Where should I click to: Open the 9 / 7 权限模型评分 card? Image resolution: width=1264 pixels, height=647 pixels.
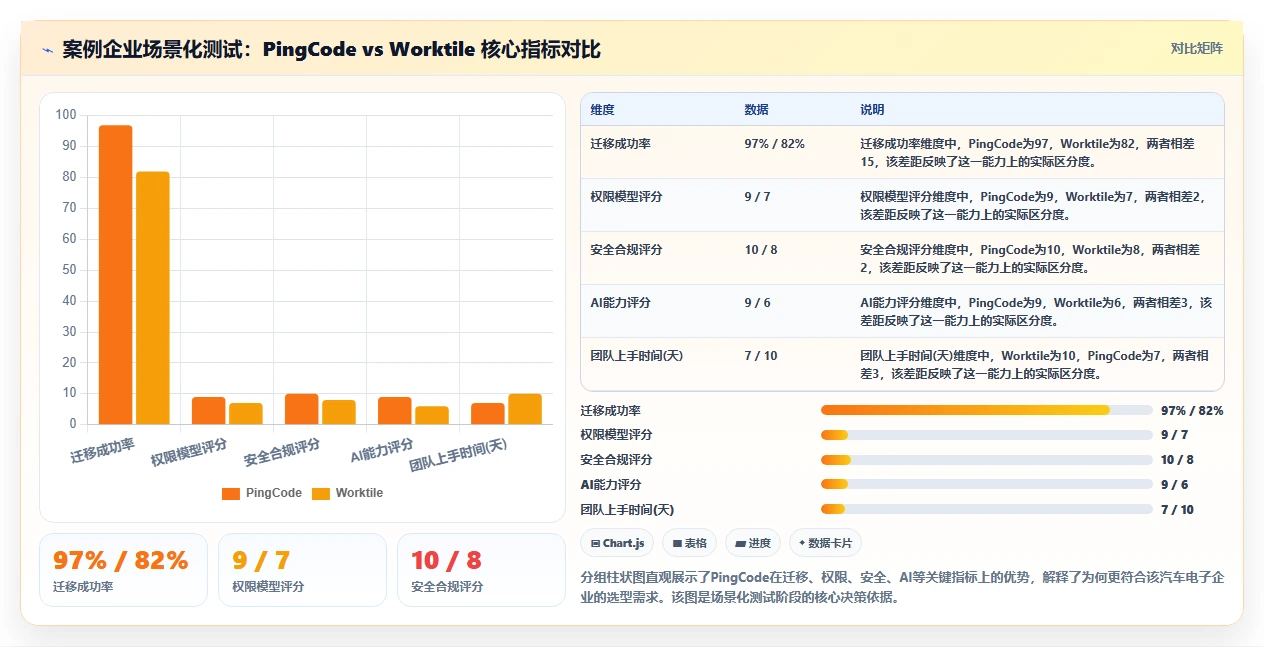(302, 570)
